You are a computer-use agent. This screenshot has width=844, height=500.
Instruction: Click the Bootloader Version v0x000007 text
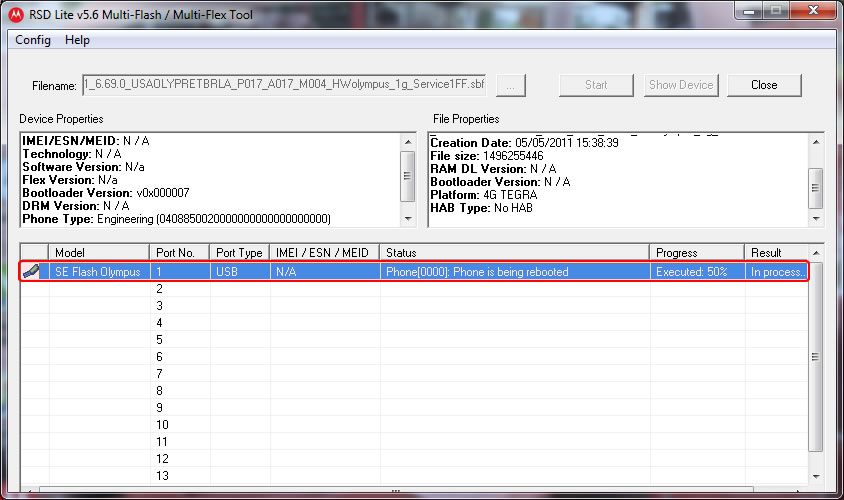click(x=106, y=193)
